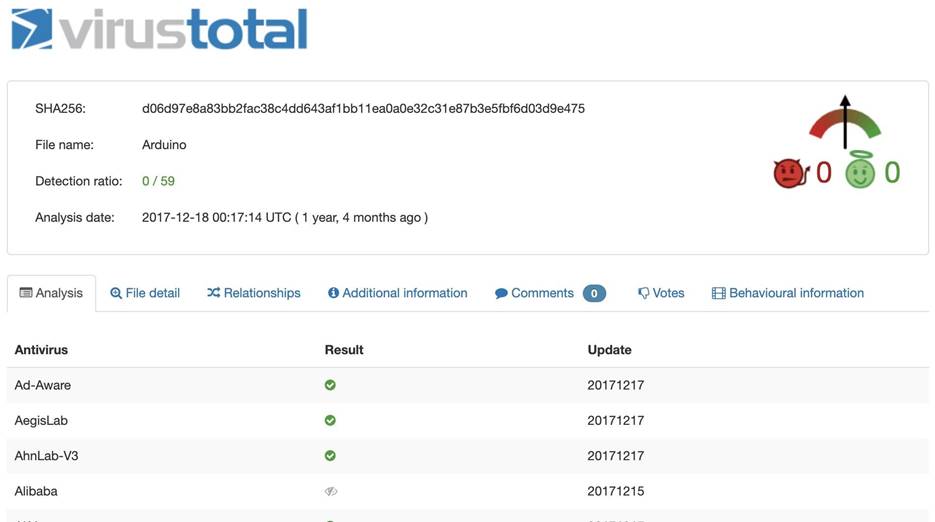Click the green checkmark for AhnLab-V3
935x522 pixels.
click(x=330, y=456)
